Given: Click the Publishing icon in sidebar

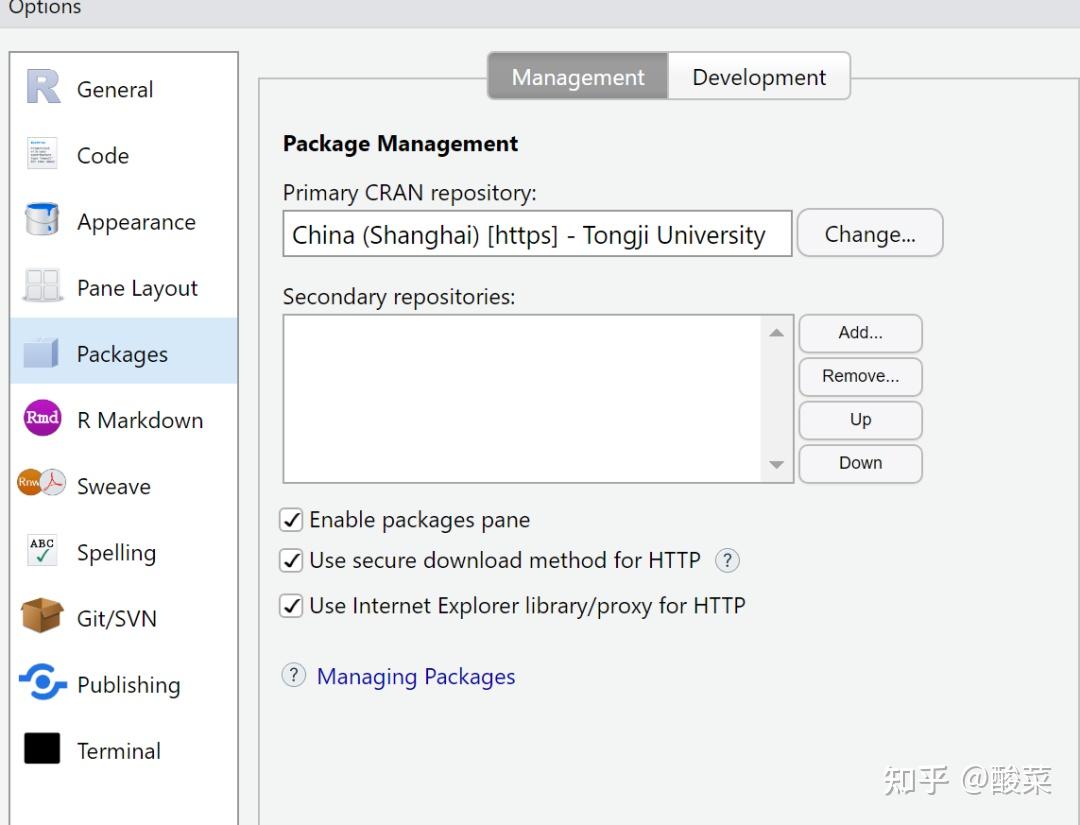Looking at the screenshot, I should tap(43, 683).
